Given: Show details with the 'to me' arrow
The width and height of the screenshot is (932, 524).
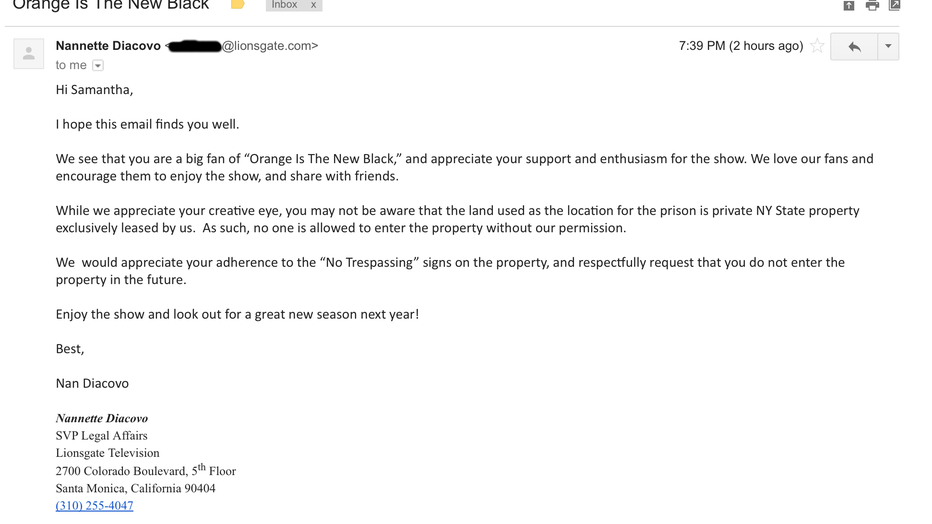Looking at the screenshot, I should click(x=98, y=65).
